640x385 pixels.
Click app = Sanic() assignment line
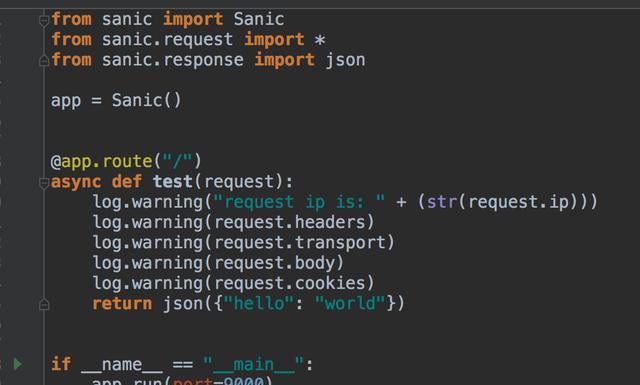[x=116, y=100]
